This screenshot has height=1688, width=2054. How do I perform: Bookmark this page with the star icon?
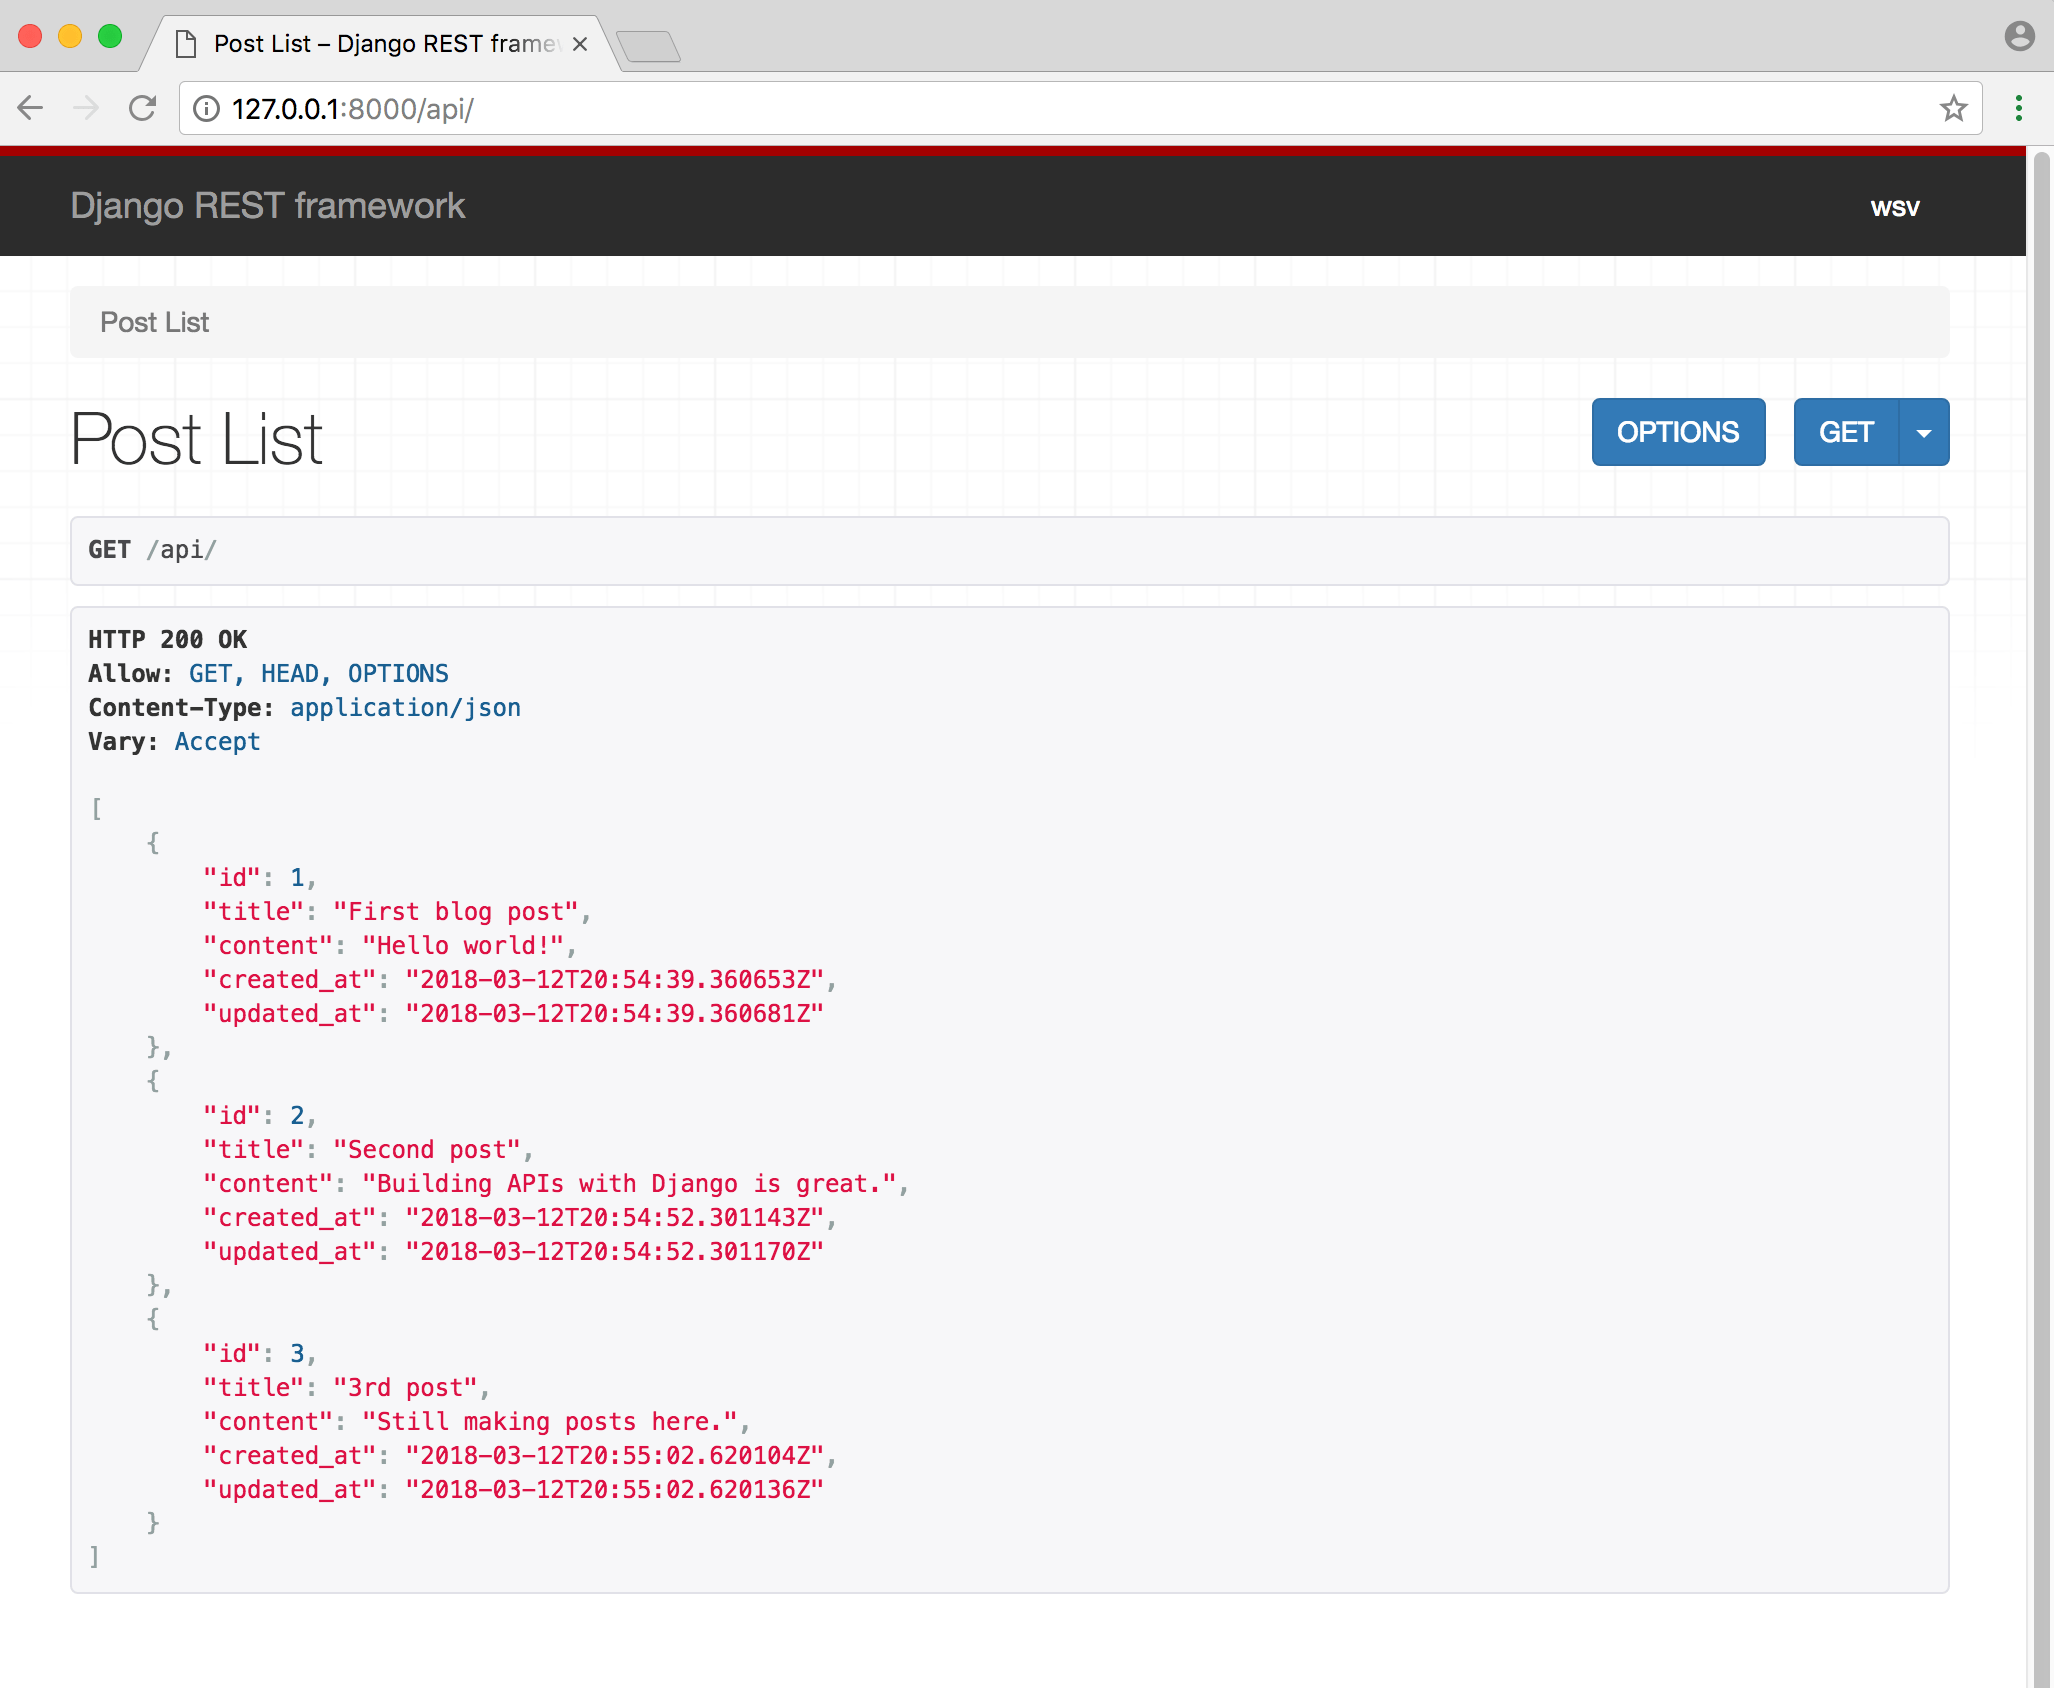click(x=1953, y=108)
